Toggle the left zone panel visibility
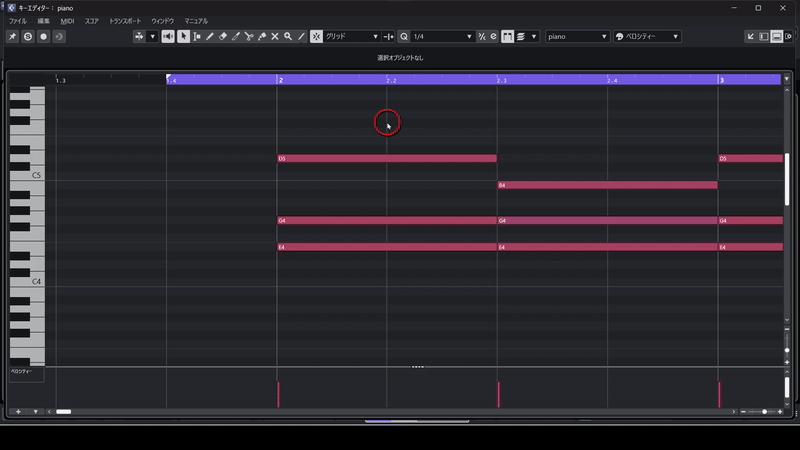The height and width of the screenshot is (450, 800). tap(764, 36)
